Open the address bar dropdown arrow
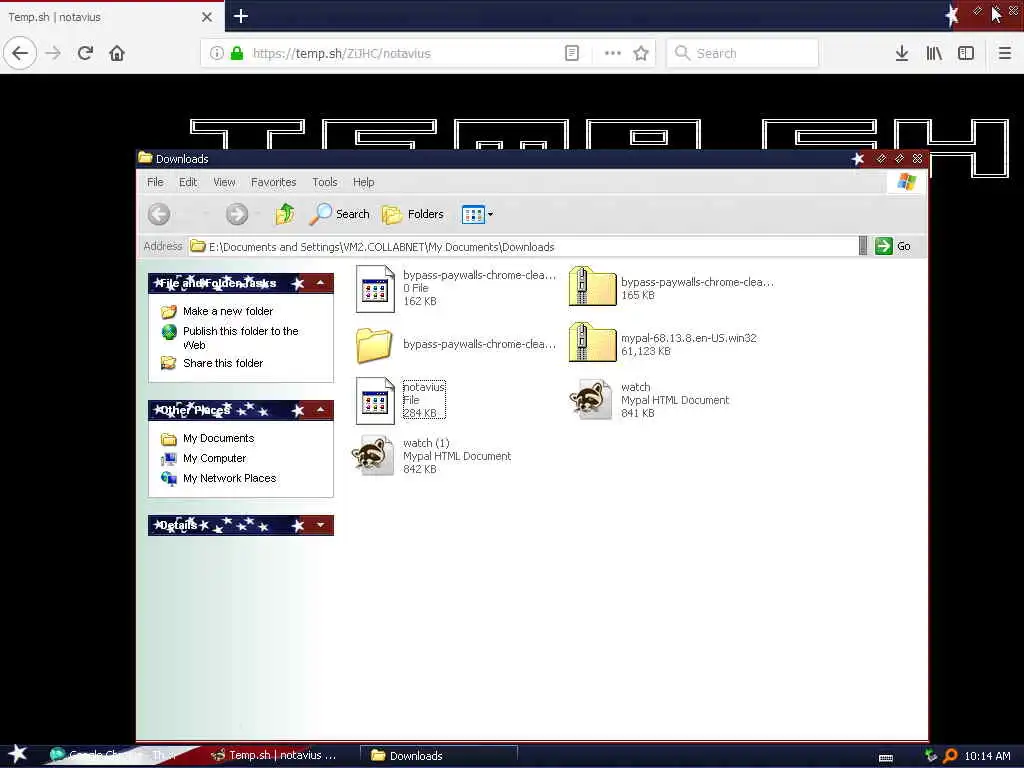This screenshot has height=768, width=1024. 863,246
